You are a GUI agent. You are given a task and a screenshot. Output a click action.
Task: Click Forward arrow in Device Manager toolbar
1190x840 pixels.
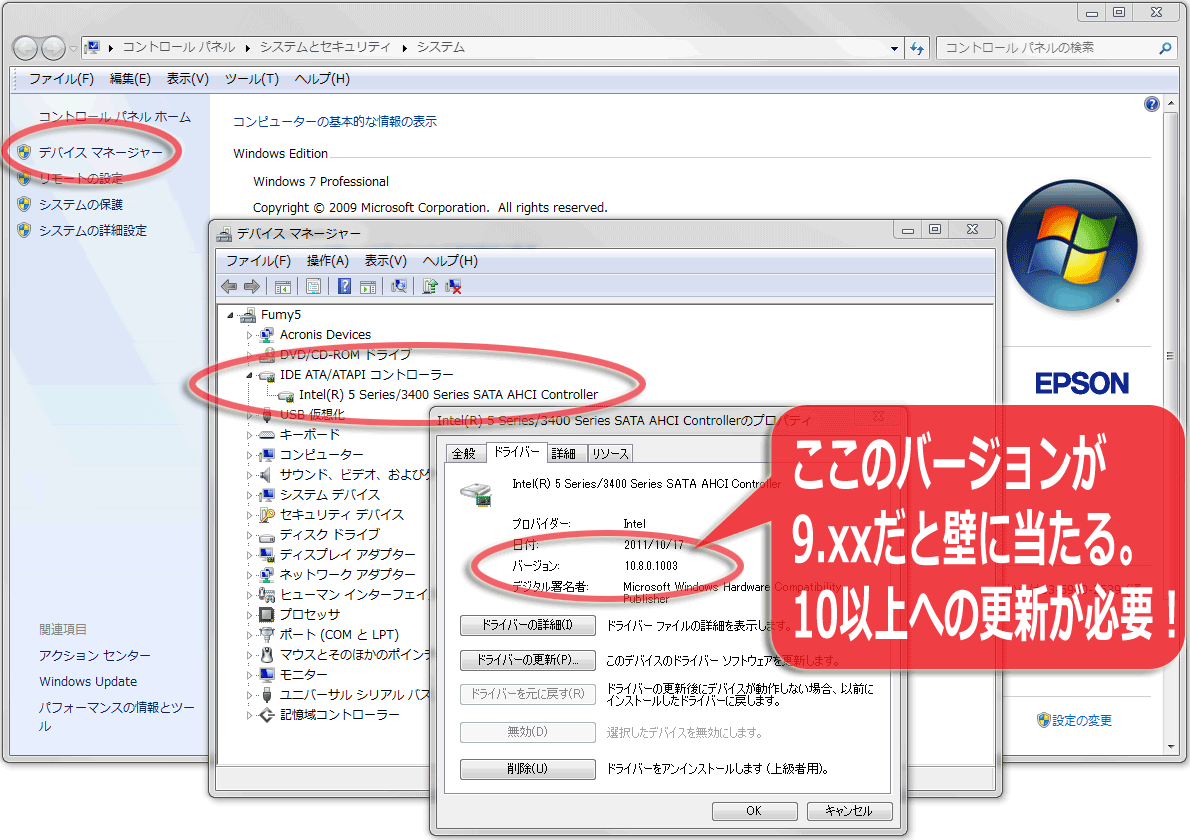[252, 286]
